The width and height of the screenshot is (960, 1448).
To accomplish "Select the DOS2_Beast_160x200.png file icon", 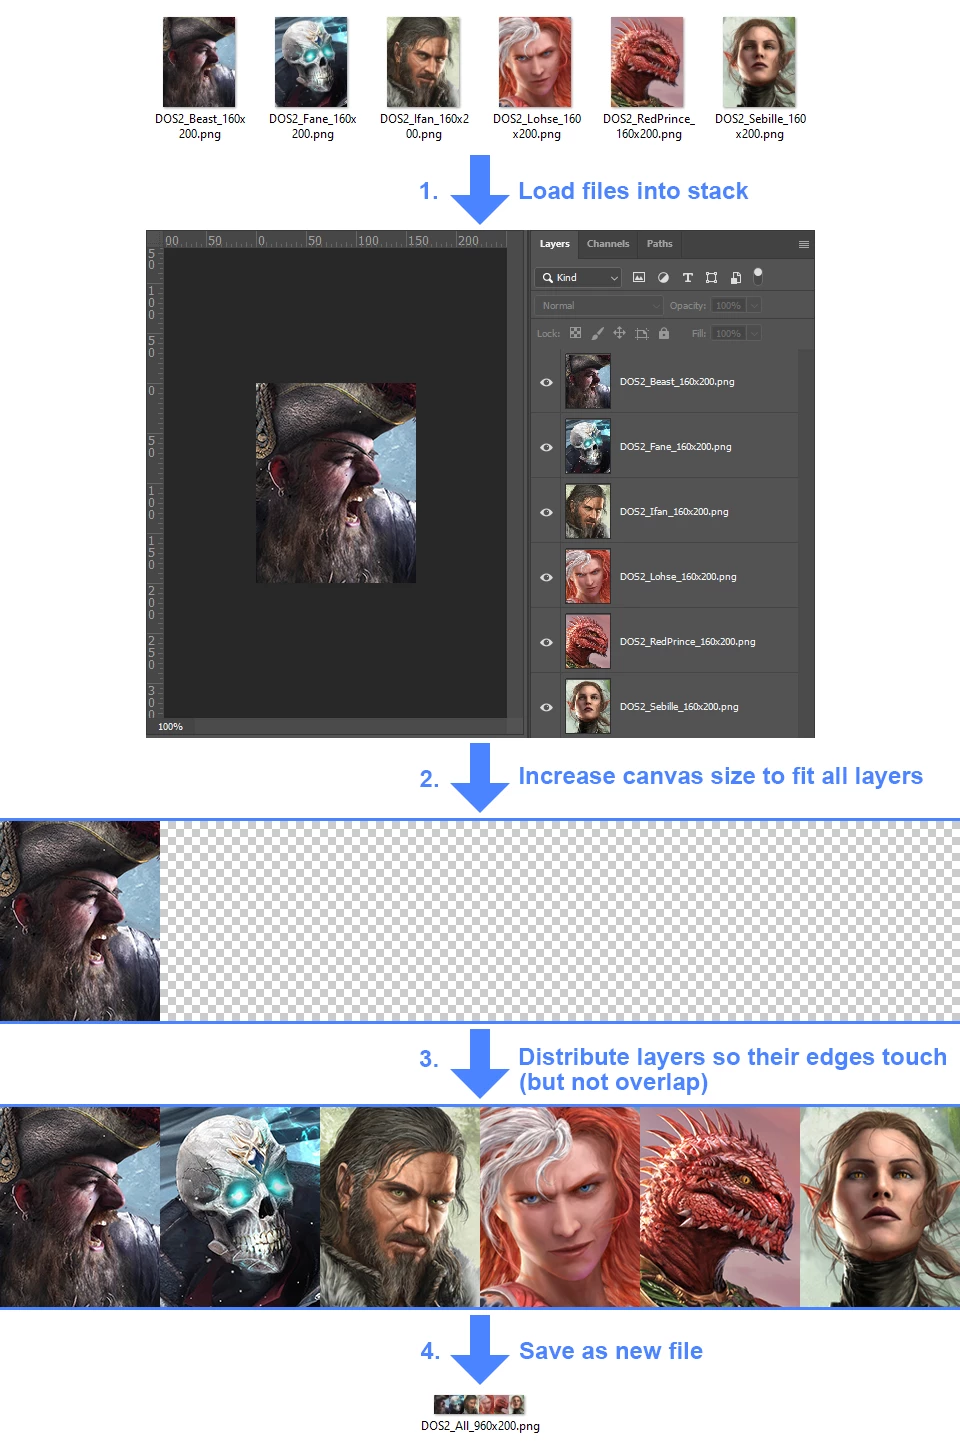I will (x=199, y=62).
